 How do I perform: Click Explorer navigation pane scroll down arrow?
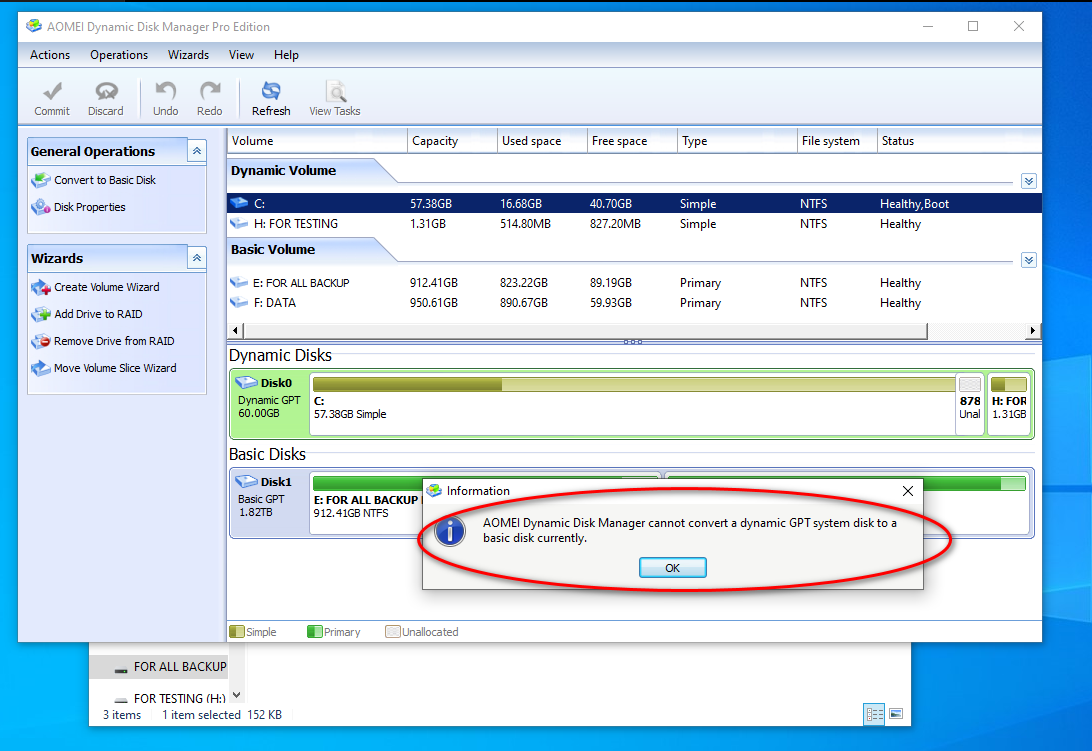(237, 695)
